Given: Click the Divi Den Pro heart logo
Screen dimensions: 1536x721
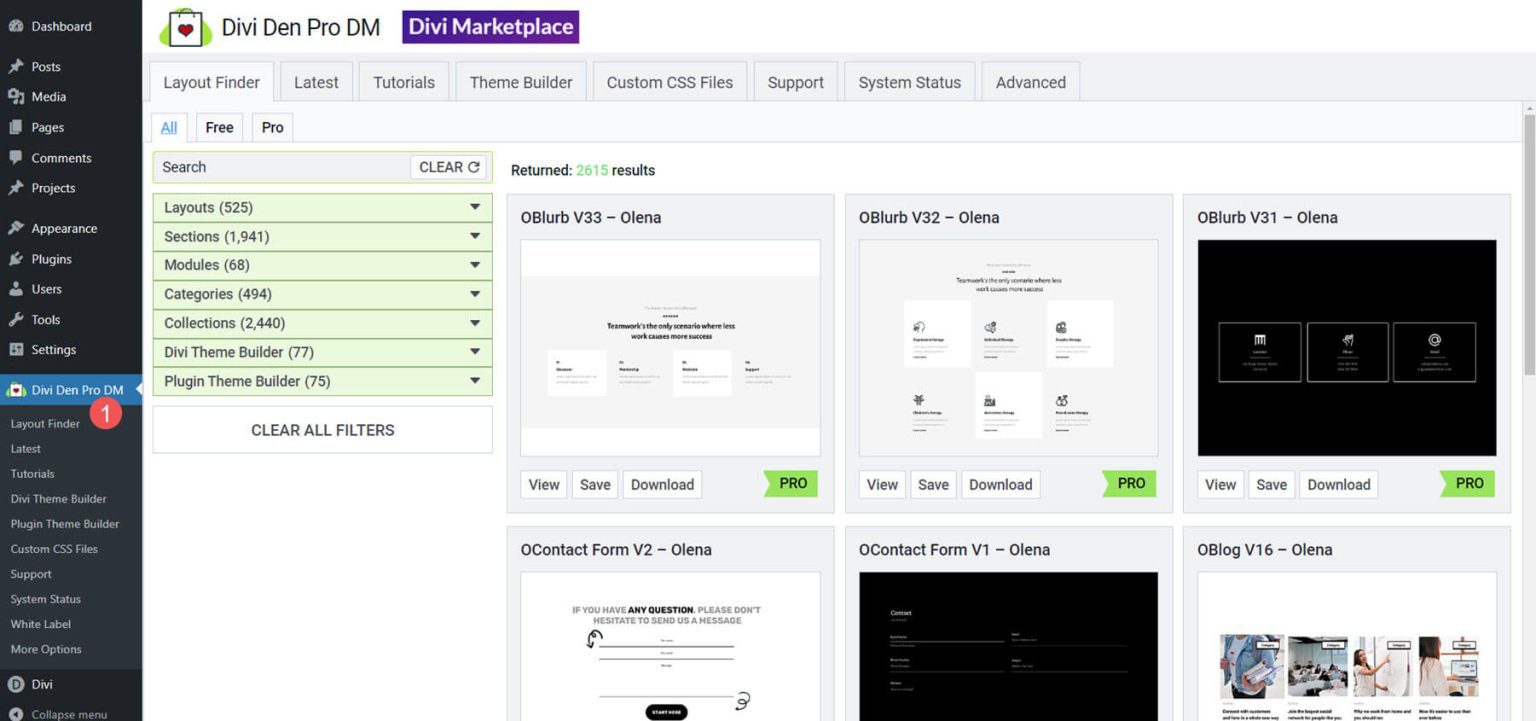Looking at the screenshot, I should tap(184, 27).
